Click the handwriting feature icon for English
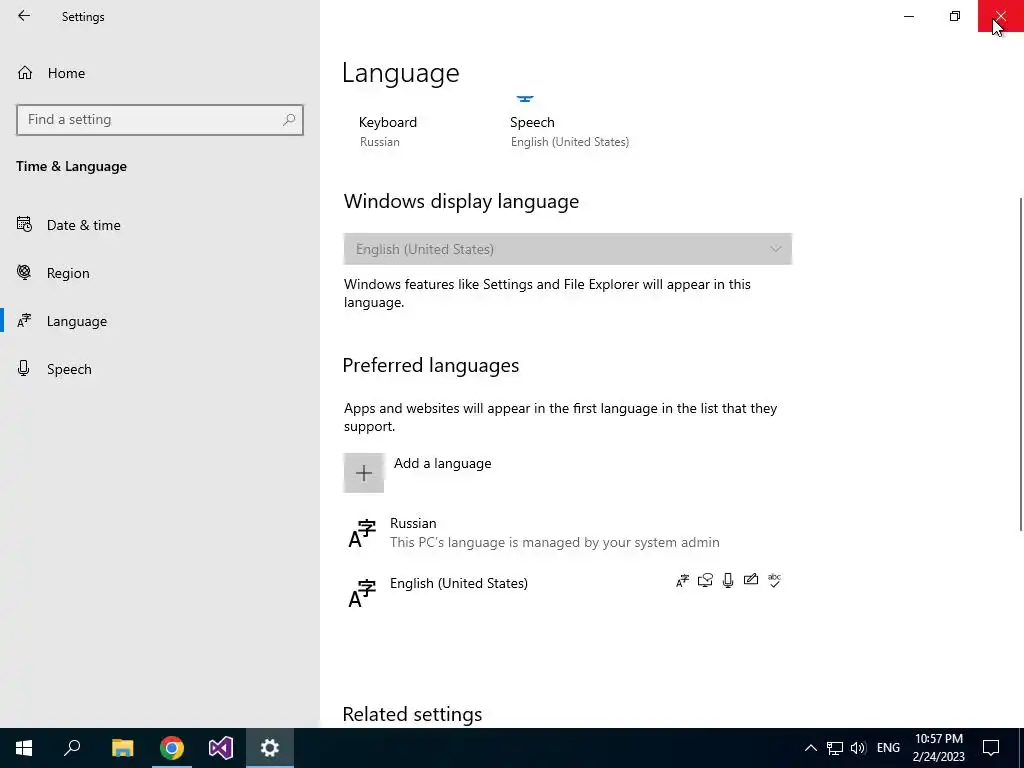The image size is (1024, 768). point(751,580)
